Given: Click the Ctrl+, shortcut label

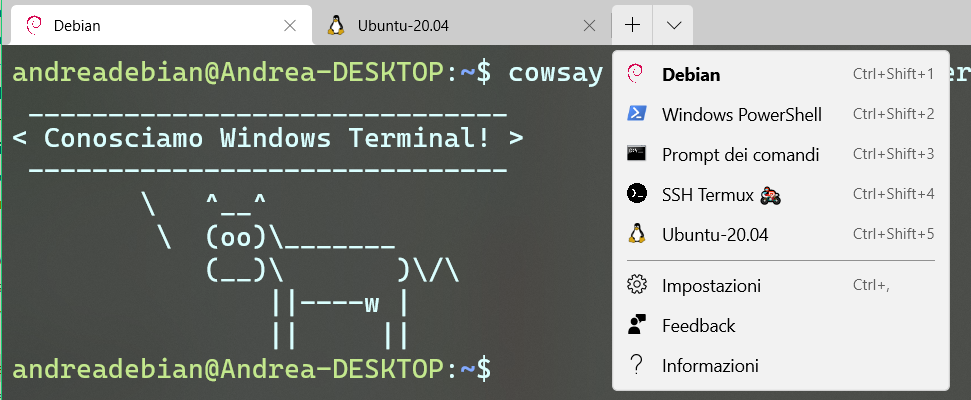Looking at the screenshot, I should point(871,285).
